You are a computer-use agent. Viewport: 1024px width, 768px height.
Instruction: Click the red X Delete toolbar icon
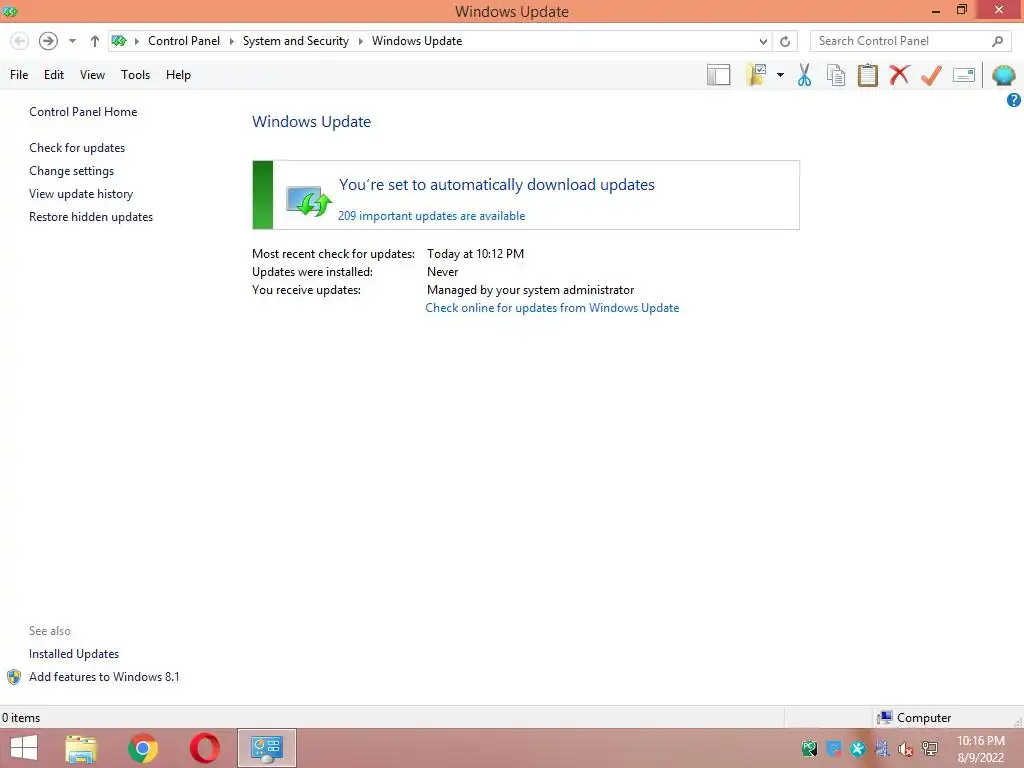pyautogui.click(x=899, y=74)
